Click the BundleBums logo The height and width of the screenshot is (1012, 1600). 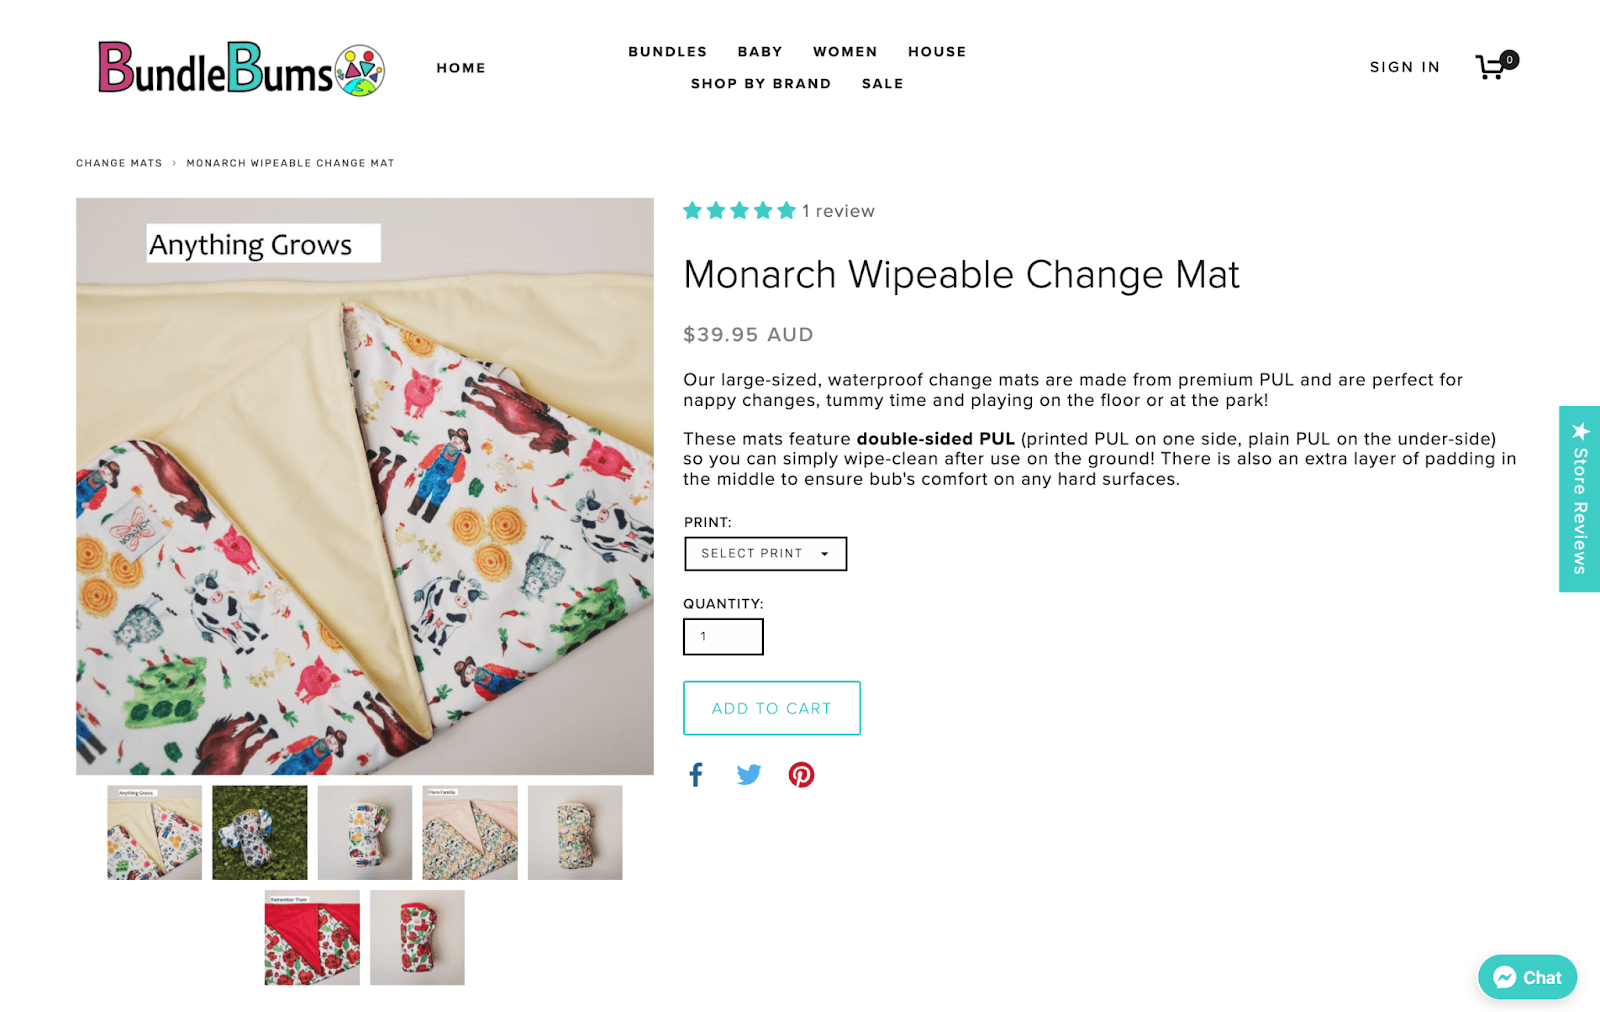[241, 68]
